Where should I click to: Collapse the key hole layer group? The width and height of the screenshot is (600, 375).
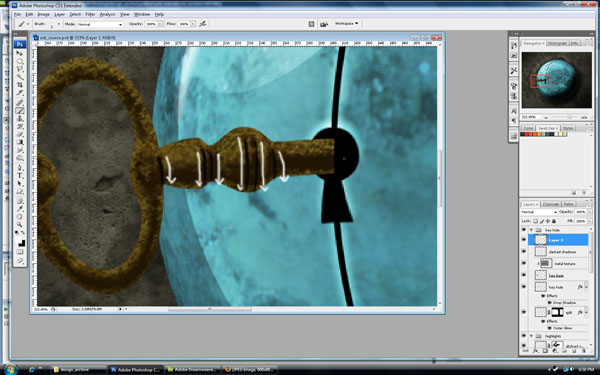(531, 230)
